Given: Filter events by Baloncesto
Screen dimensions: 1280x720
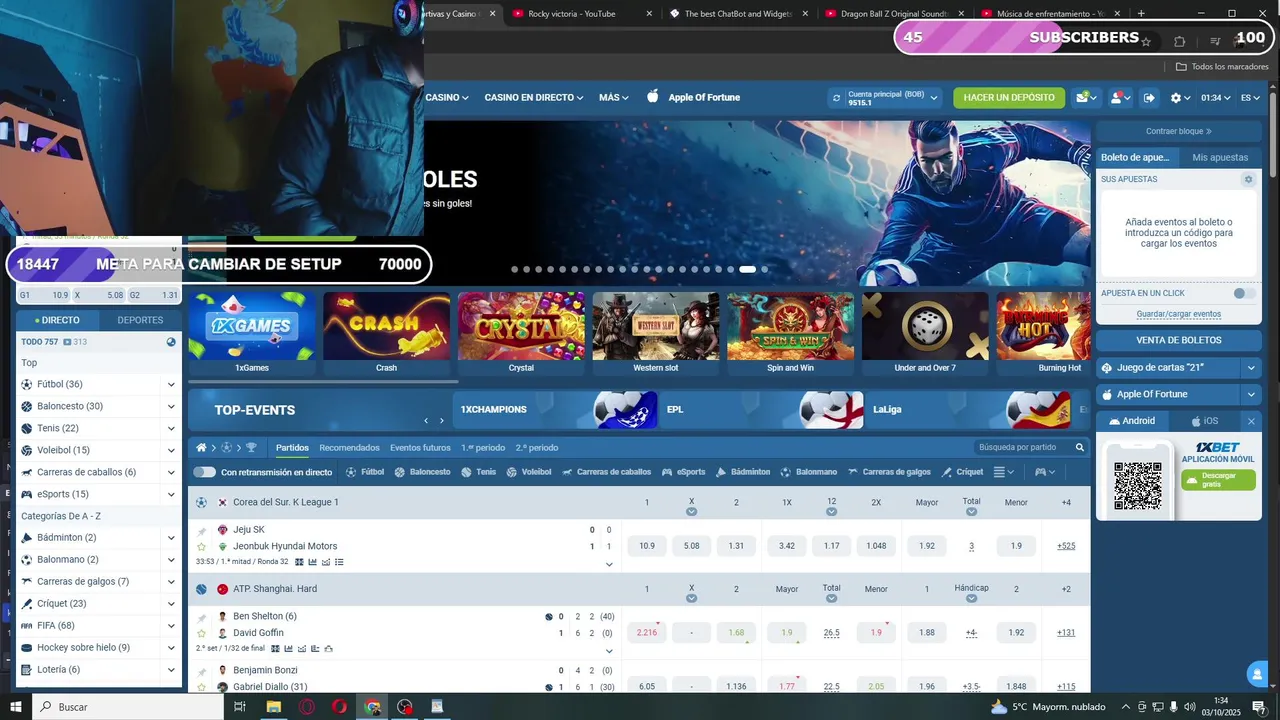Looking at the screenshot, I should click(x=422, y=472).
